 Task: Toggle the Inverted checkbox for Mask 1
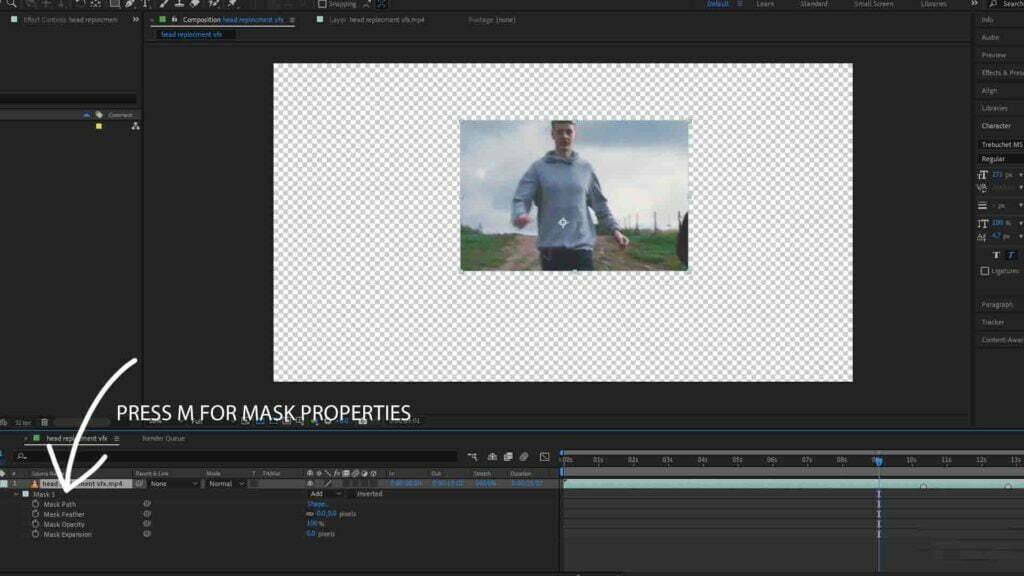[x=352, y=494]
